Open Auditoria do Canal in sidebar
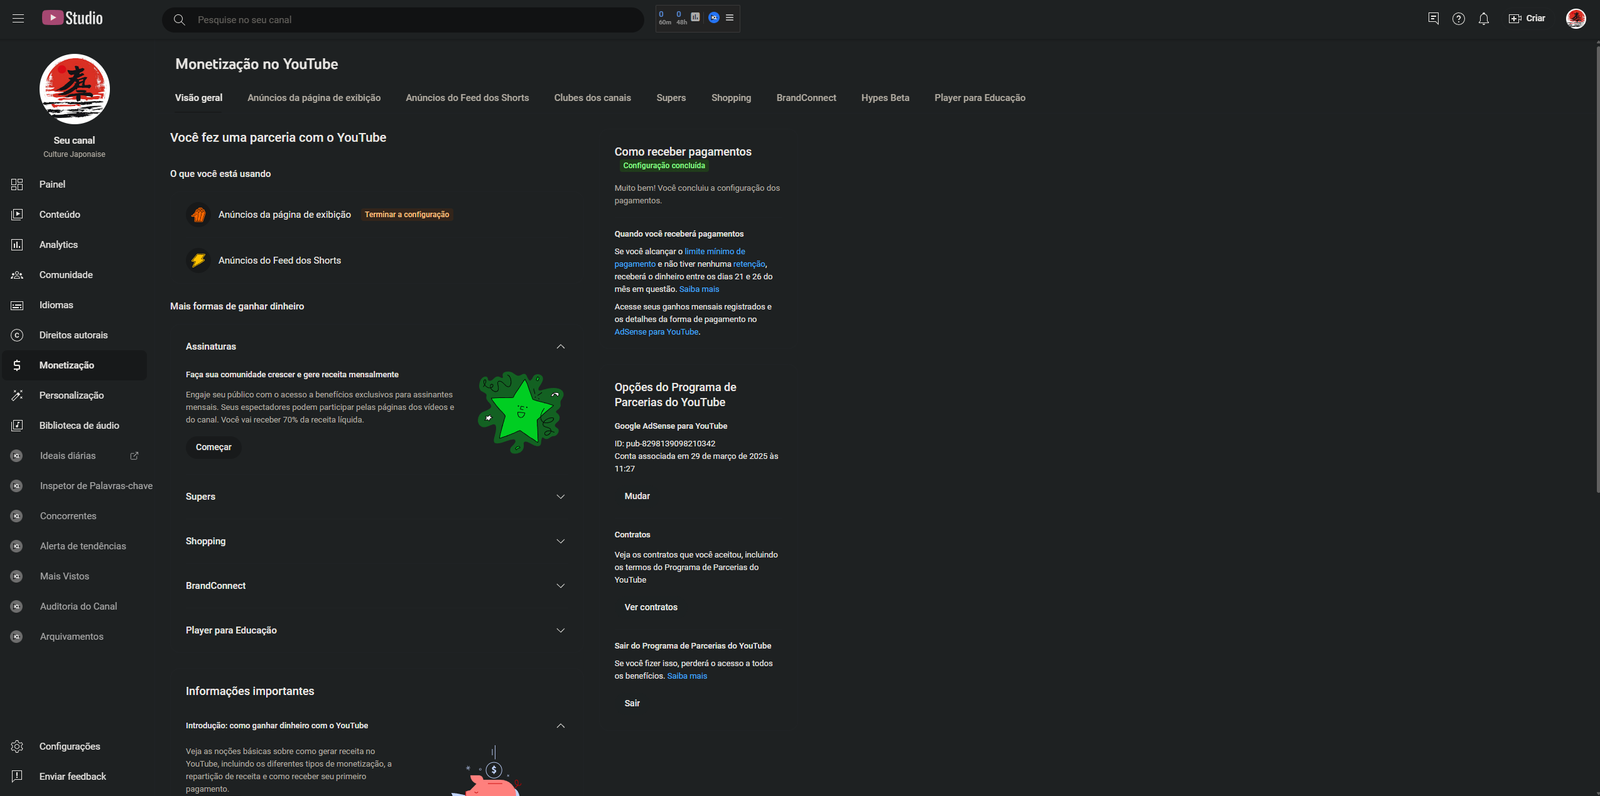Screen dimensions: 1600x796 pos(78,606)
